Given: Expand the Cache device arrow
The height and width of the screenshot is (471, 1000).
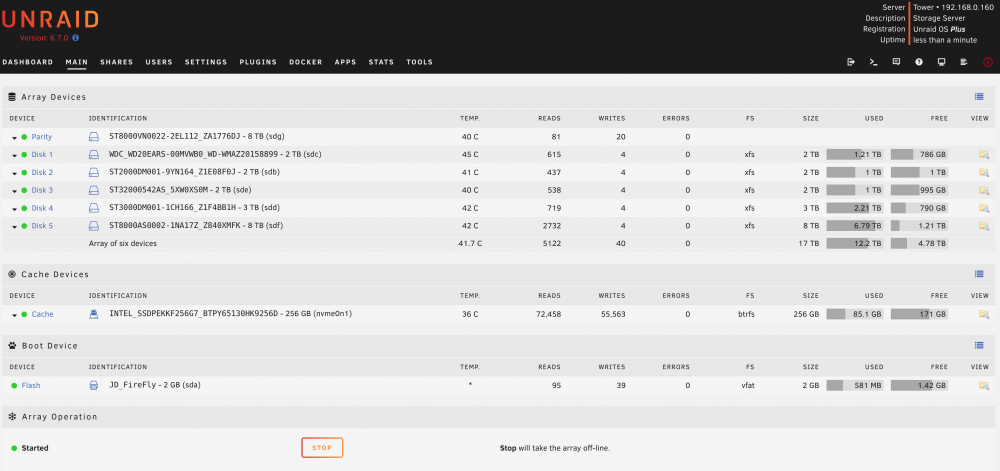Looking at the screenshot, I should click(x=14, y=315).
